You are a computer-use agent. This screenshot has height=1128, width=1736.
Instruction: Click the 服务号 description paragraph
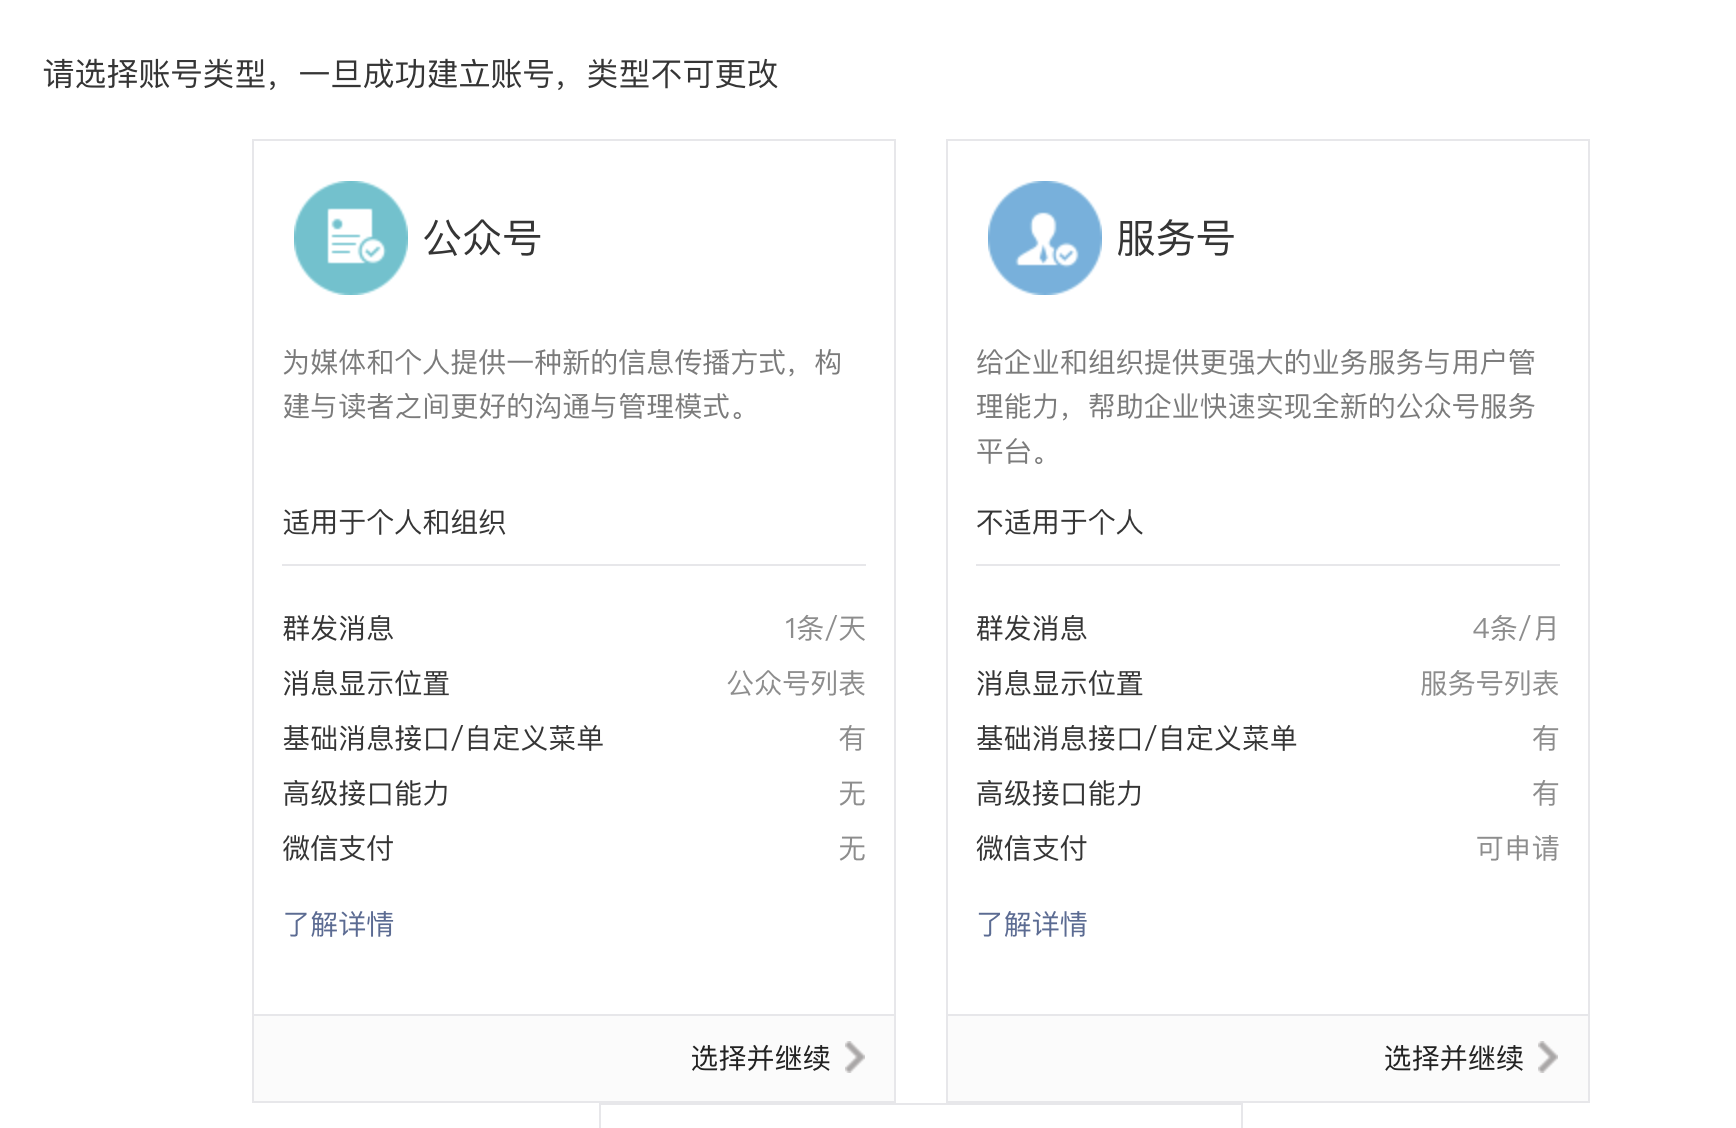point(1256,406)
